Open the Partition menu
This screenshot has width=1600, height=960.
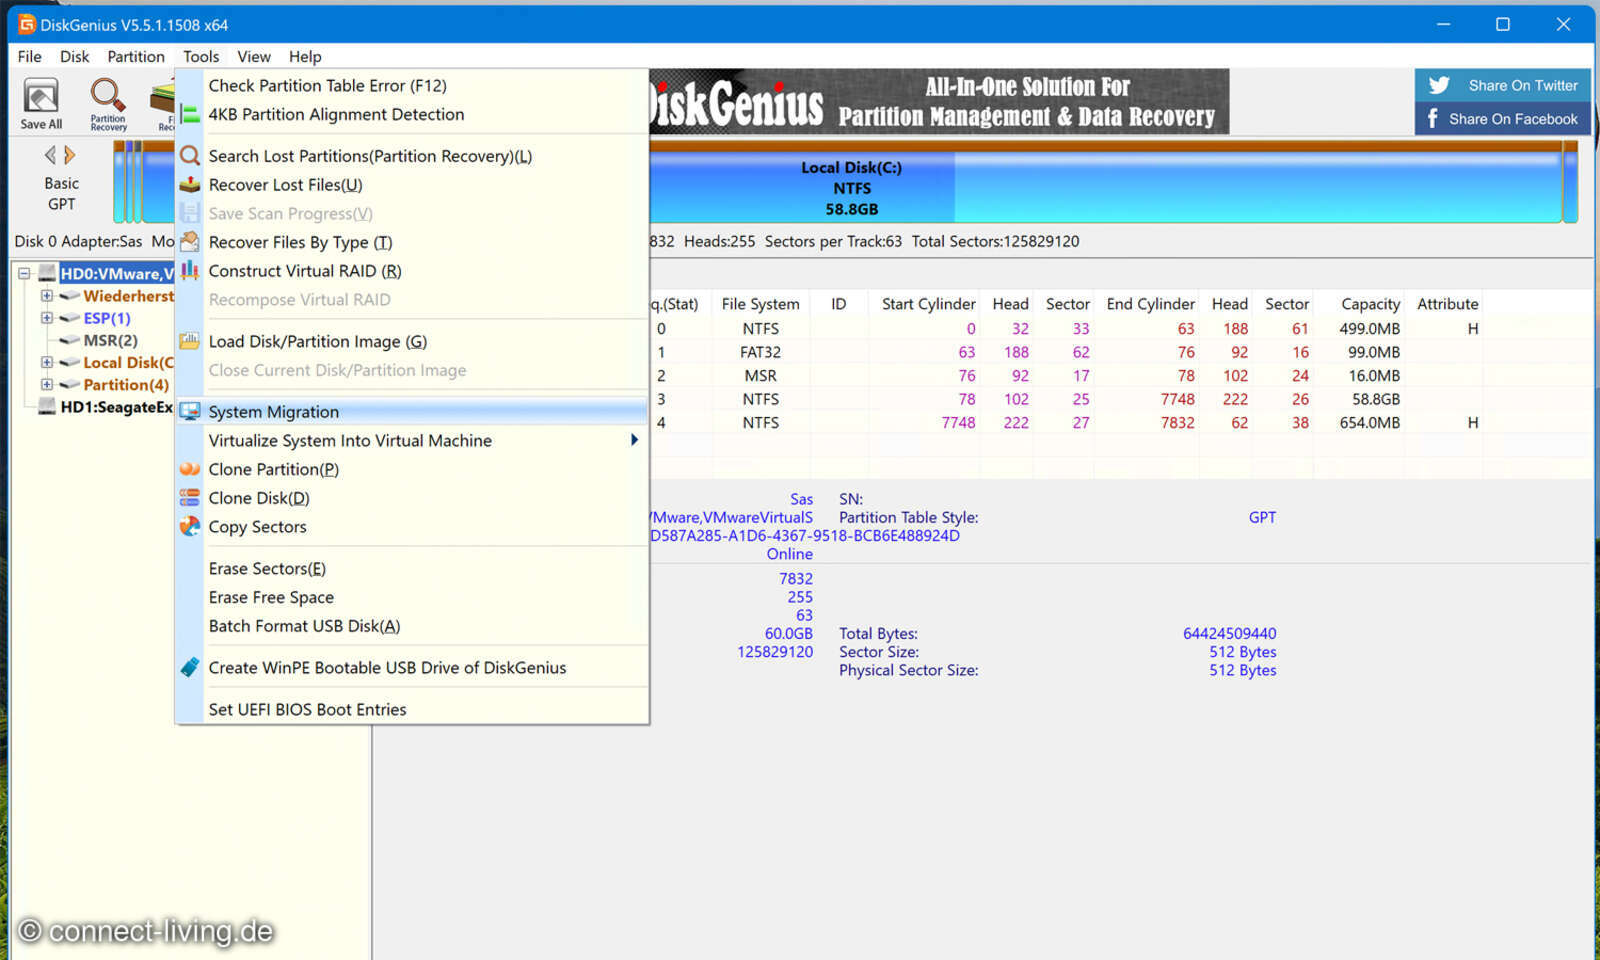coord(136,56)
